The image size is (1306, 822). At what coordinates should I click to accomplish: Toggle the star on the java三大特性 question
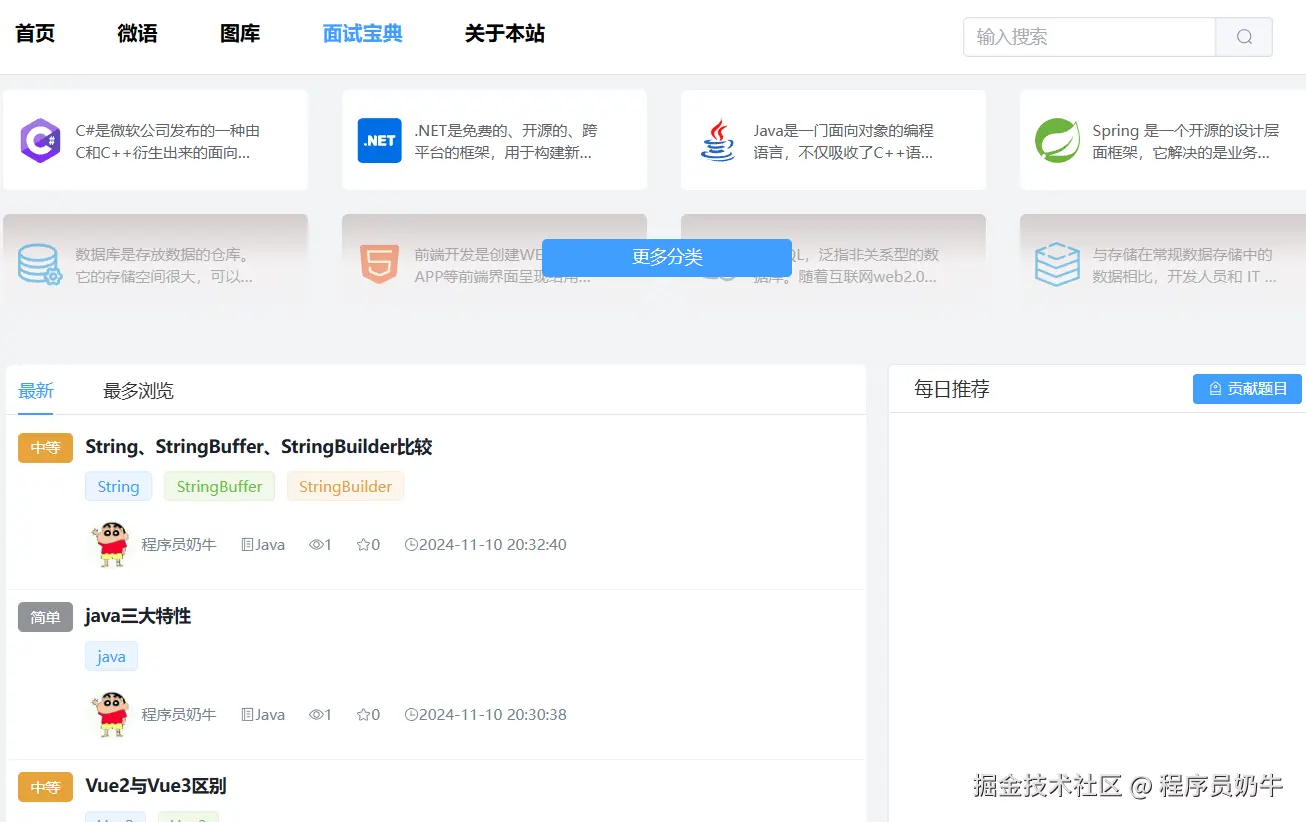click(x=362, y=714)
